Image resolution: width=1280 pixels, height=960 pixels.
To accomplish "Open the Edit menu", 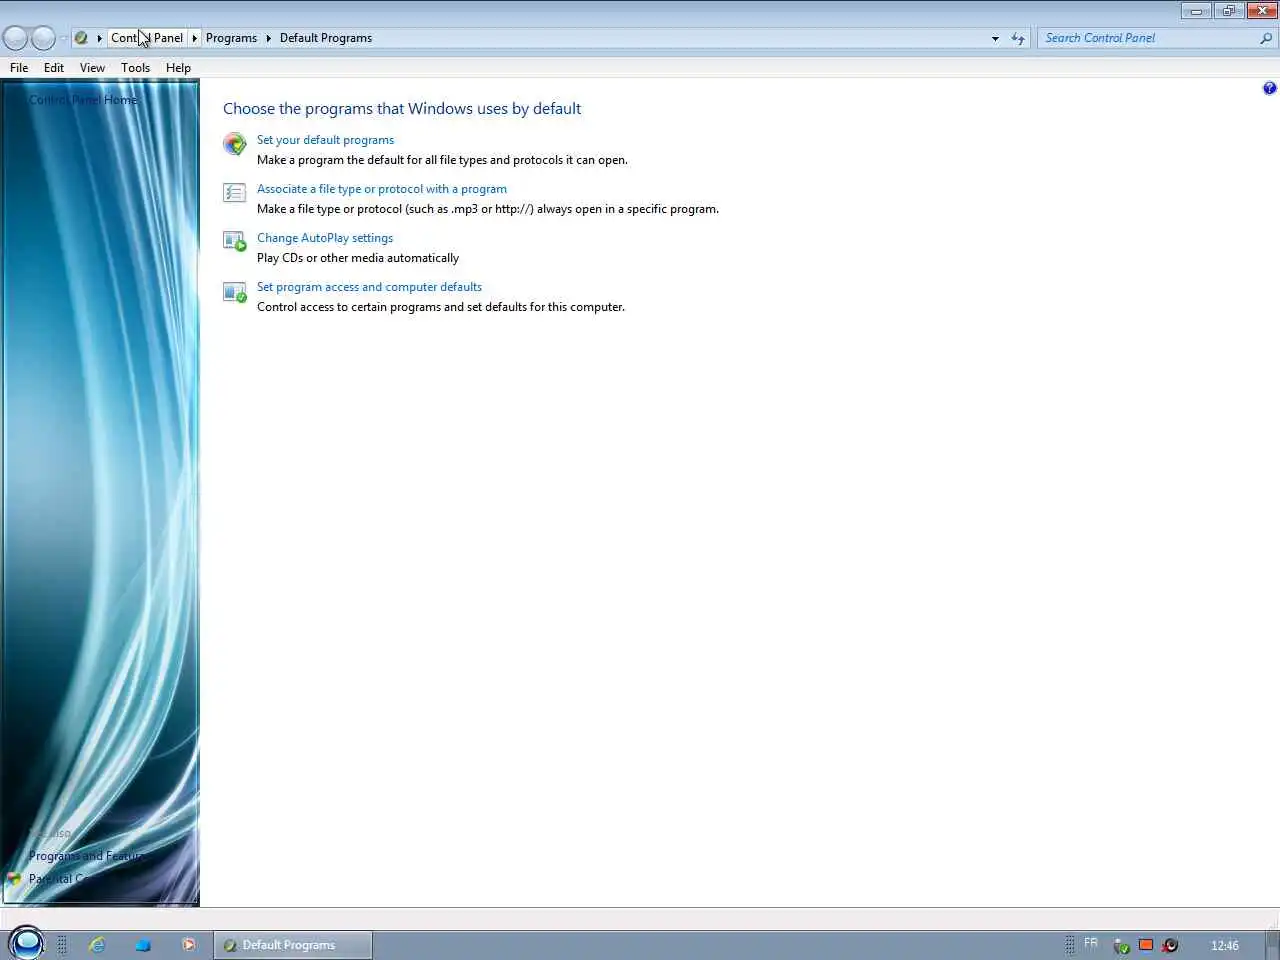I will [54, 68].
